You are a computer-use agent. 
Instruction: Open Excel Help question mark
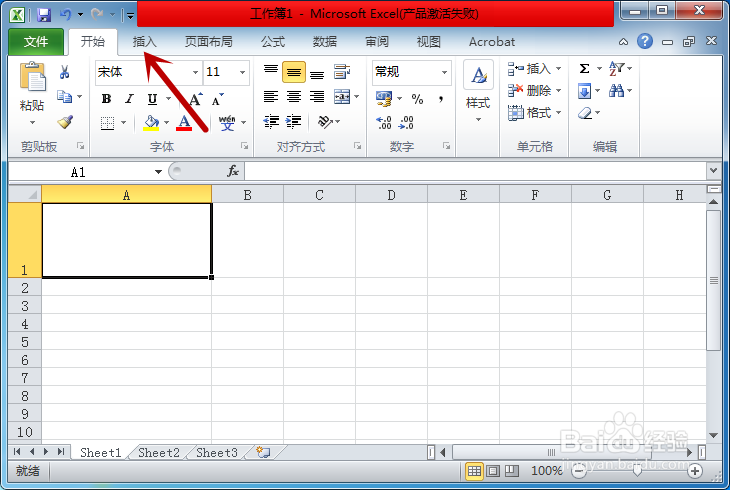pyautogui.click(x=645, y=41)
